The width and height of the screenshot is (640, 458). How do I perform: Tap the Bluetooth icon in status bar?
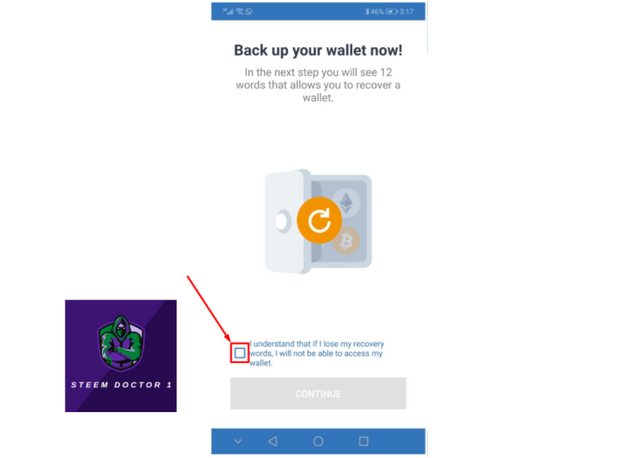pos(367,11)
